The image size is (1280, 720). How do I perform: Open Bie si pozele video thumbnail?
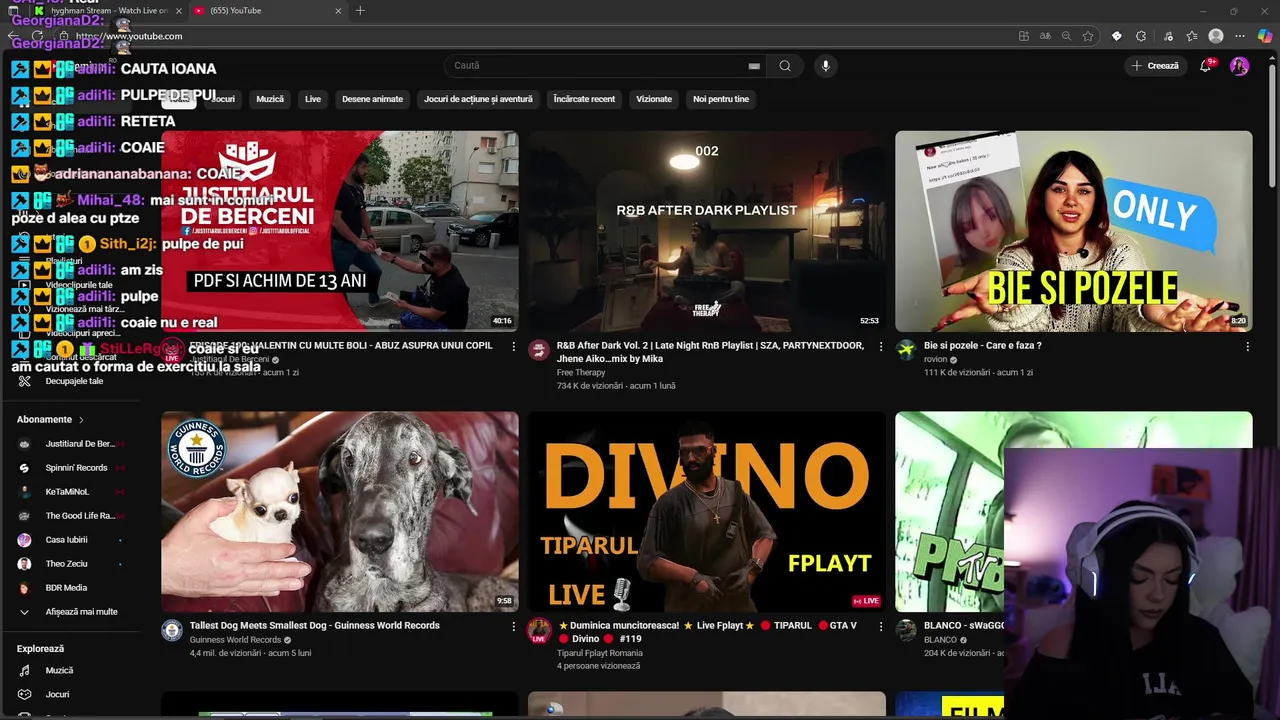point(1073,231)
